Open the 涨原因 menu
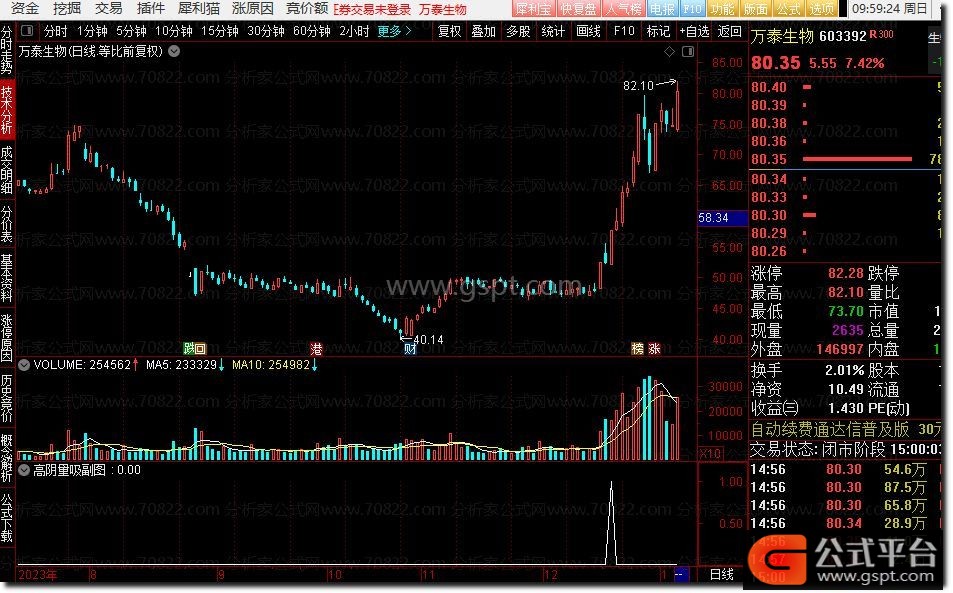953x593 pixels. 253,9
